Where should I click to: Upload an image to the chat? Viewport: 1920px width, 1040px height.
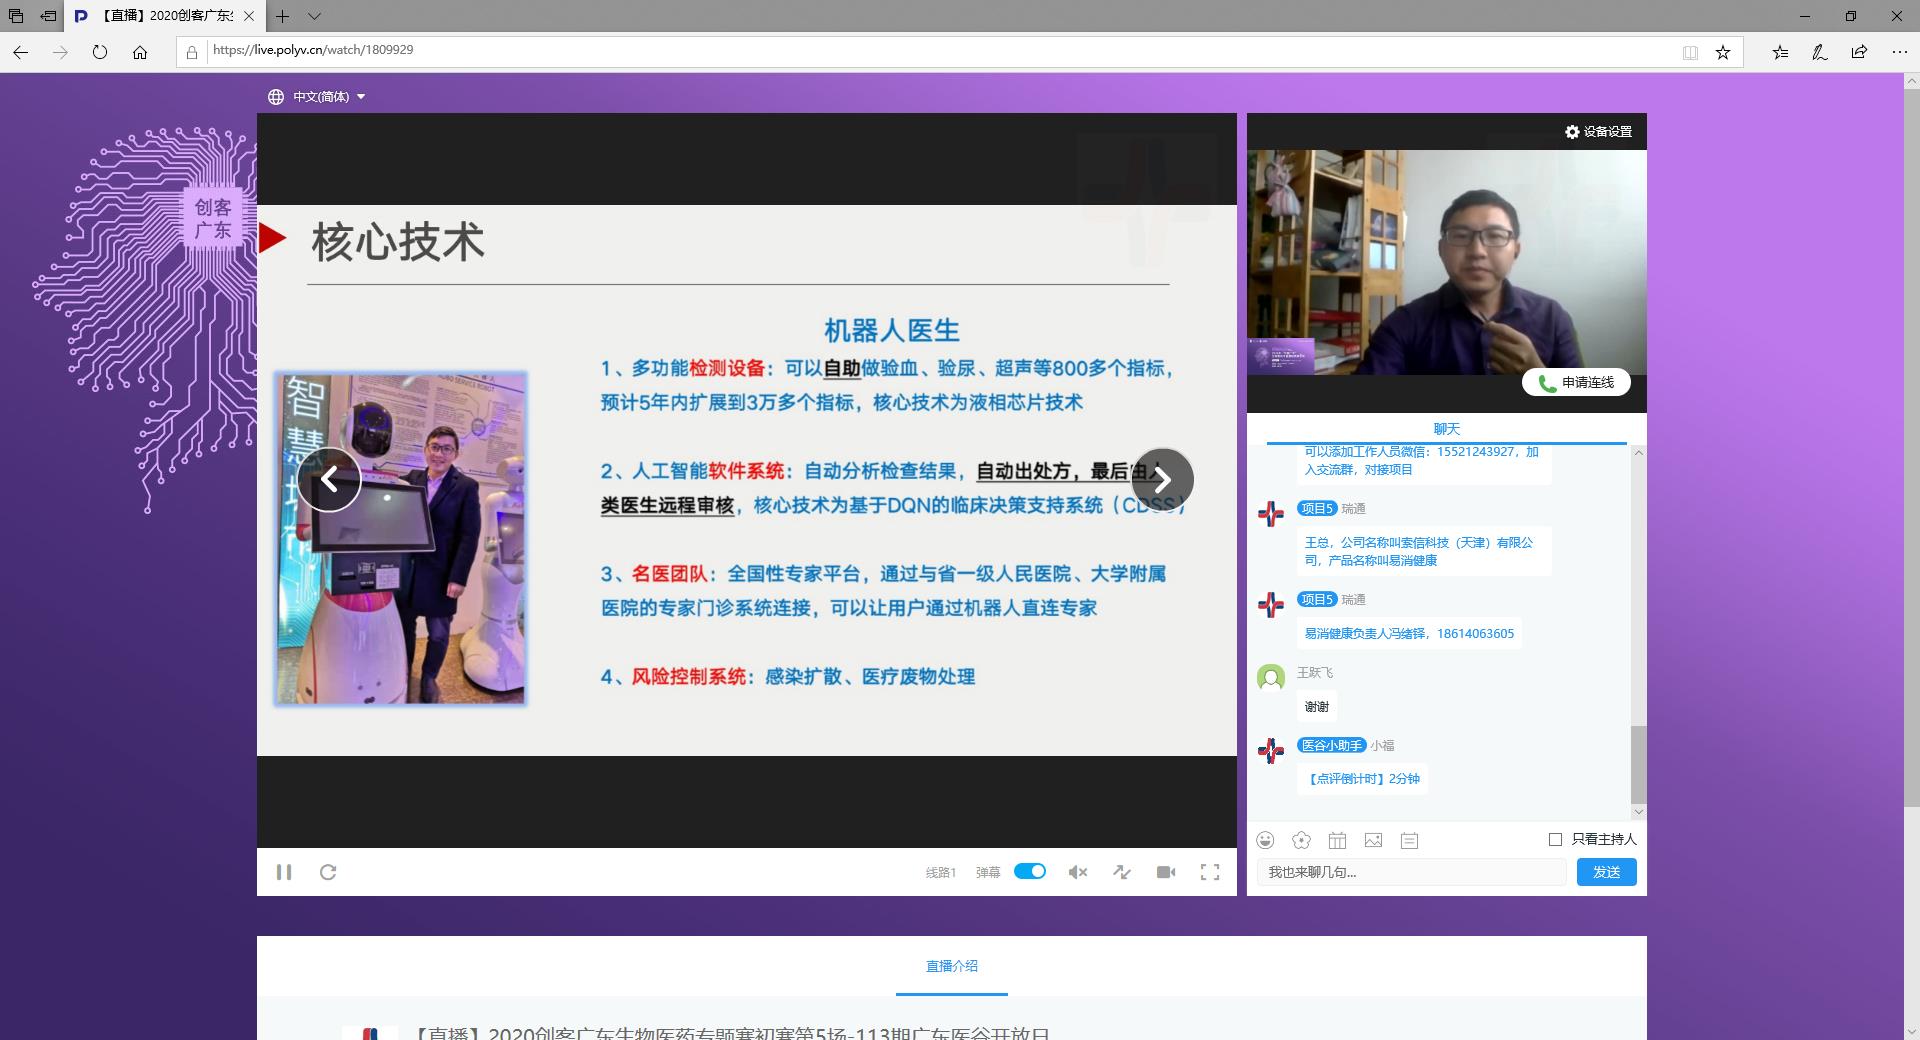tap(1374, 841)
